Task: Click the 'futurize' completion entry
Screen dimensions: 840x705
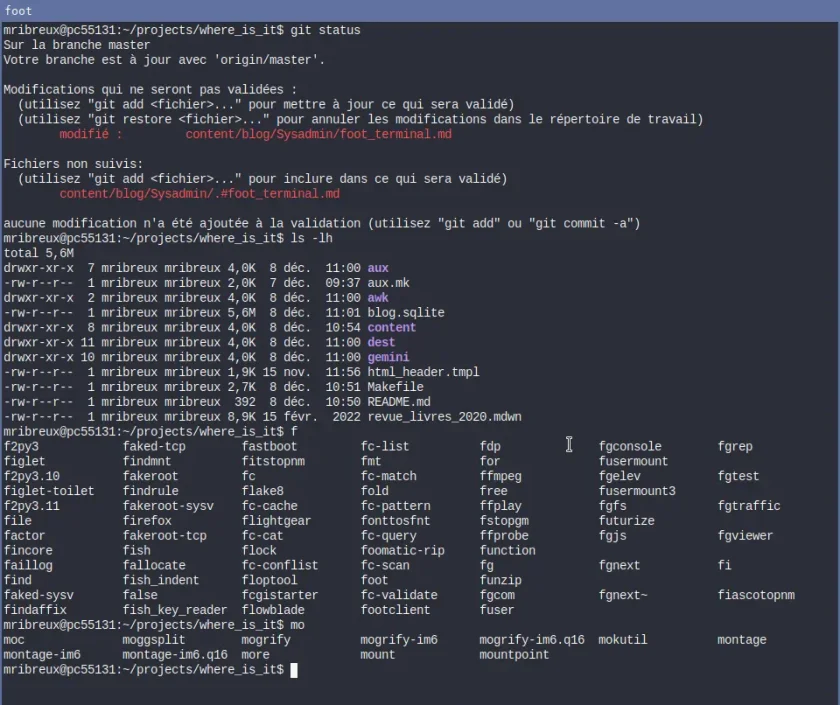Action: click(626, 521)
